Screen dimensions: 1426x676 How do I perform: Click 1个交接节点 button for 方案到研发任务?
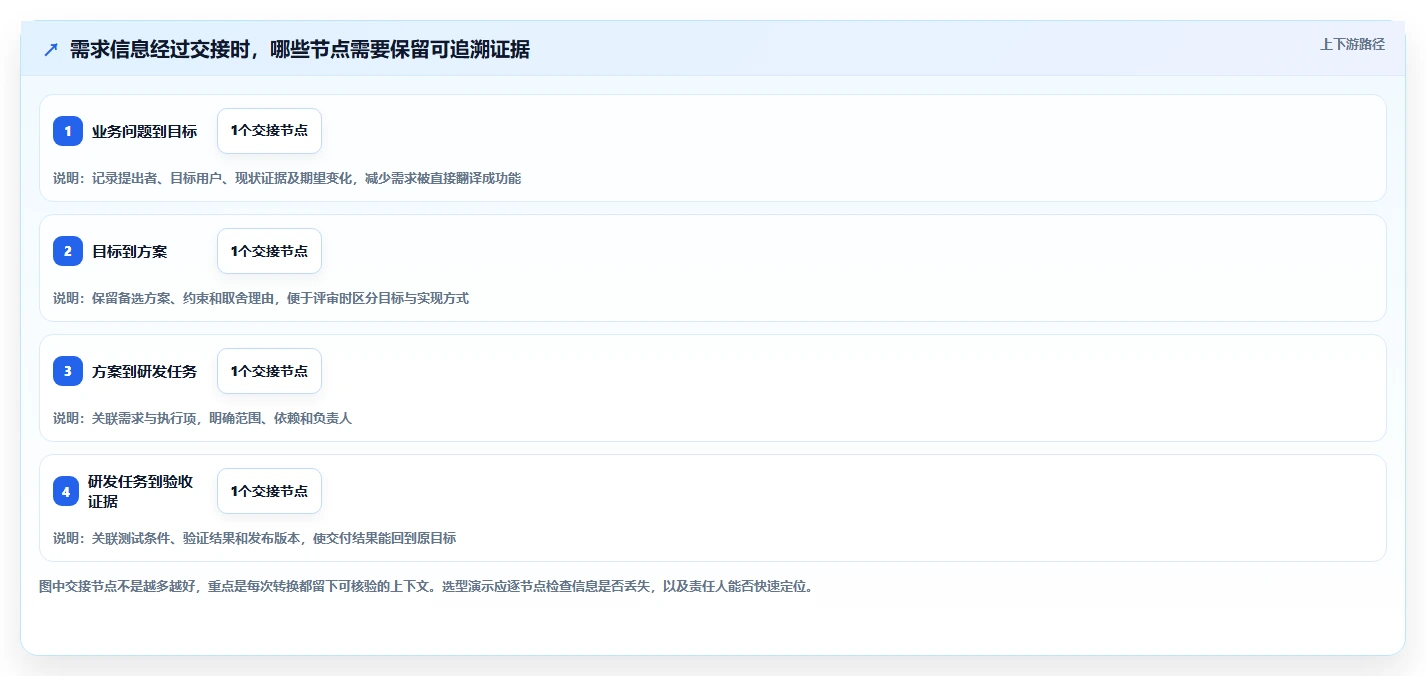[269, 371]
